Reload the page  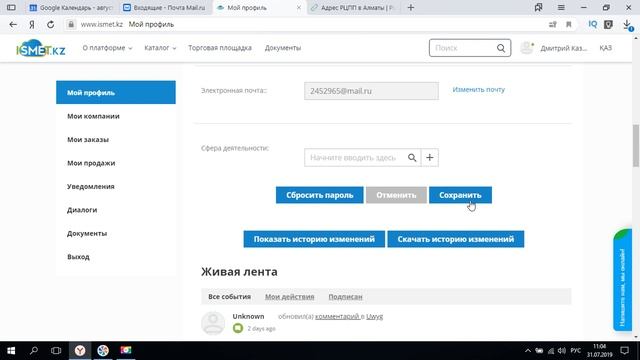pos(50,24)
